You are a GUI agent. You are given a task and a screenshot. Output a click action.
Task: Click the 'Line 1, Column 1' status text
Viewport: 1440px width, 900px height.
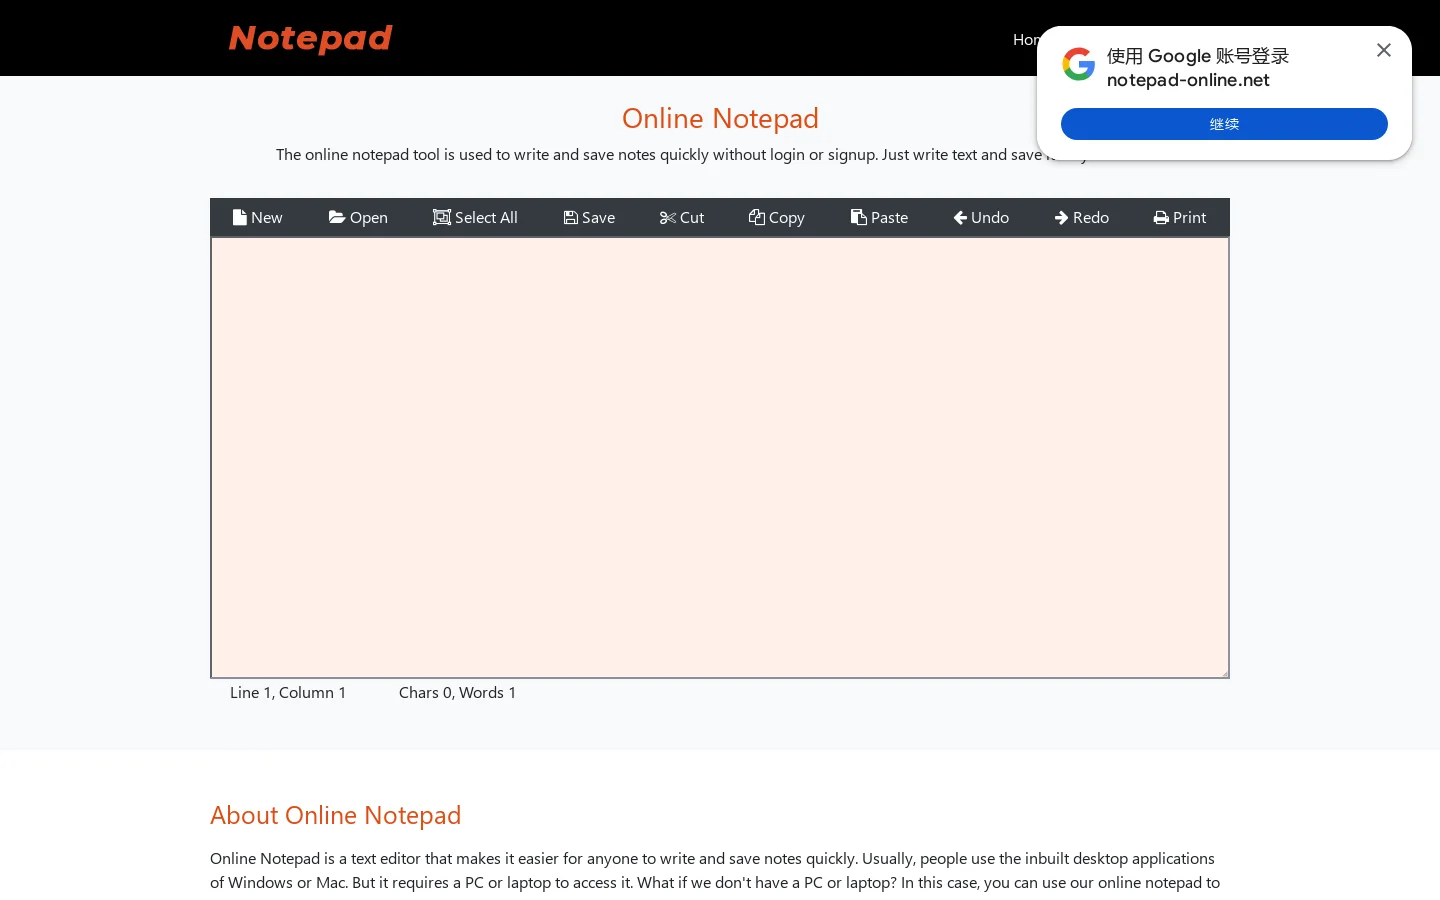[x=288, y=692]
